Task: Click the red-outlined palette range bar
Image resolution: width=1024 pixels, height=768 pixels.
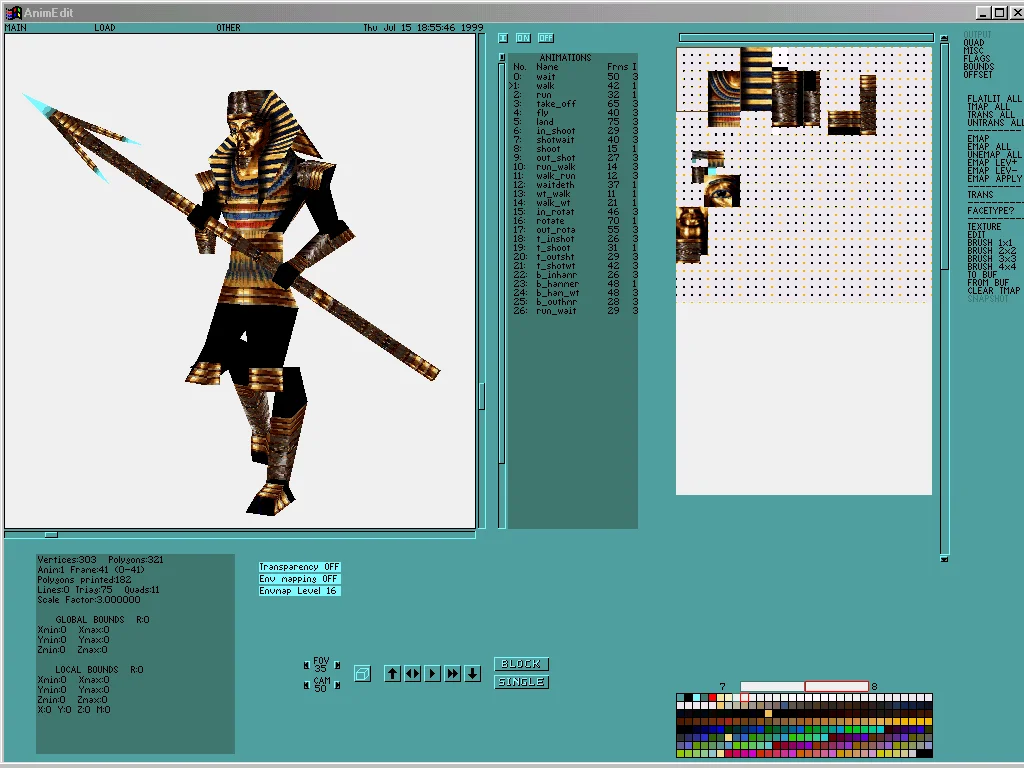Action: tap(837, 686)
